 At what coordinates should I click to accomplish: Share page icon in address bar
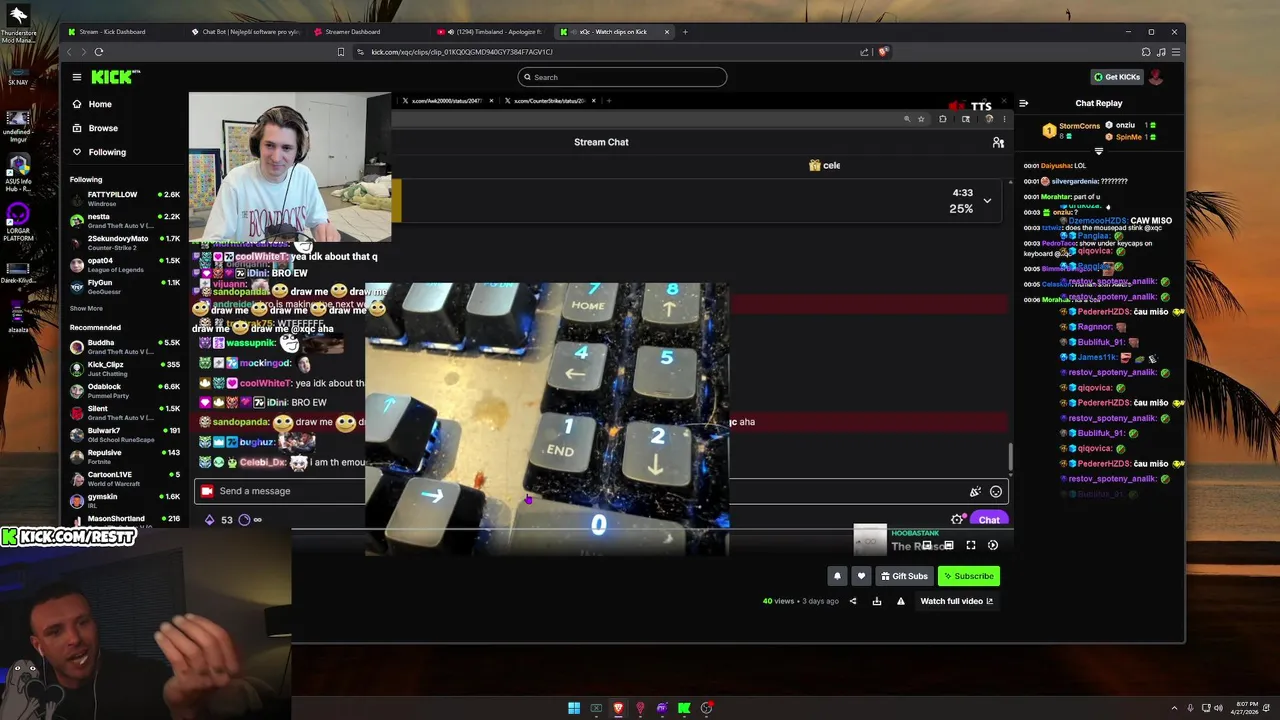click(864, 52)
